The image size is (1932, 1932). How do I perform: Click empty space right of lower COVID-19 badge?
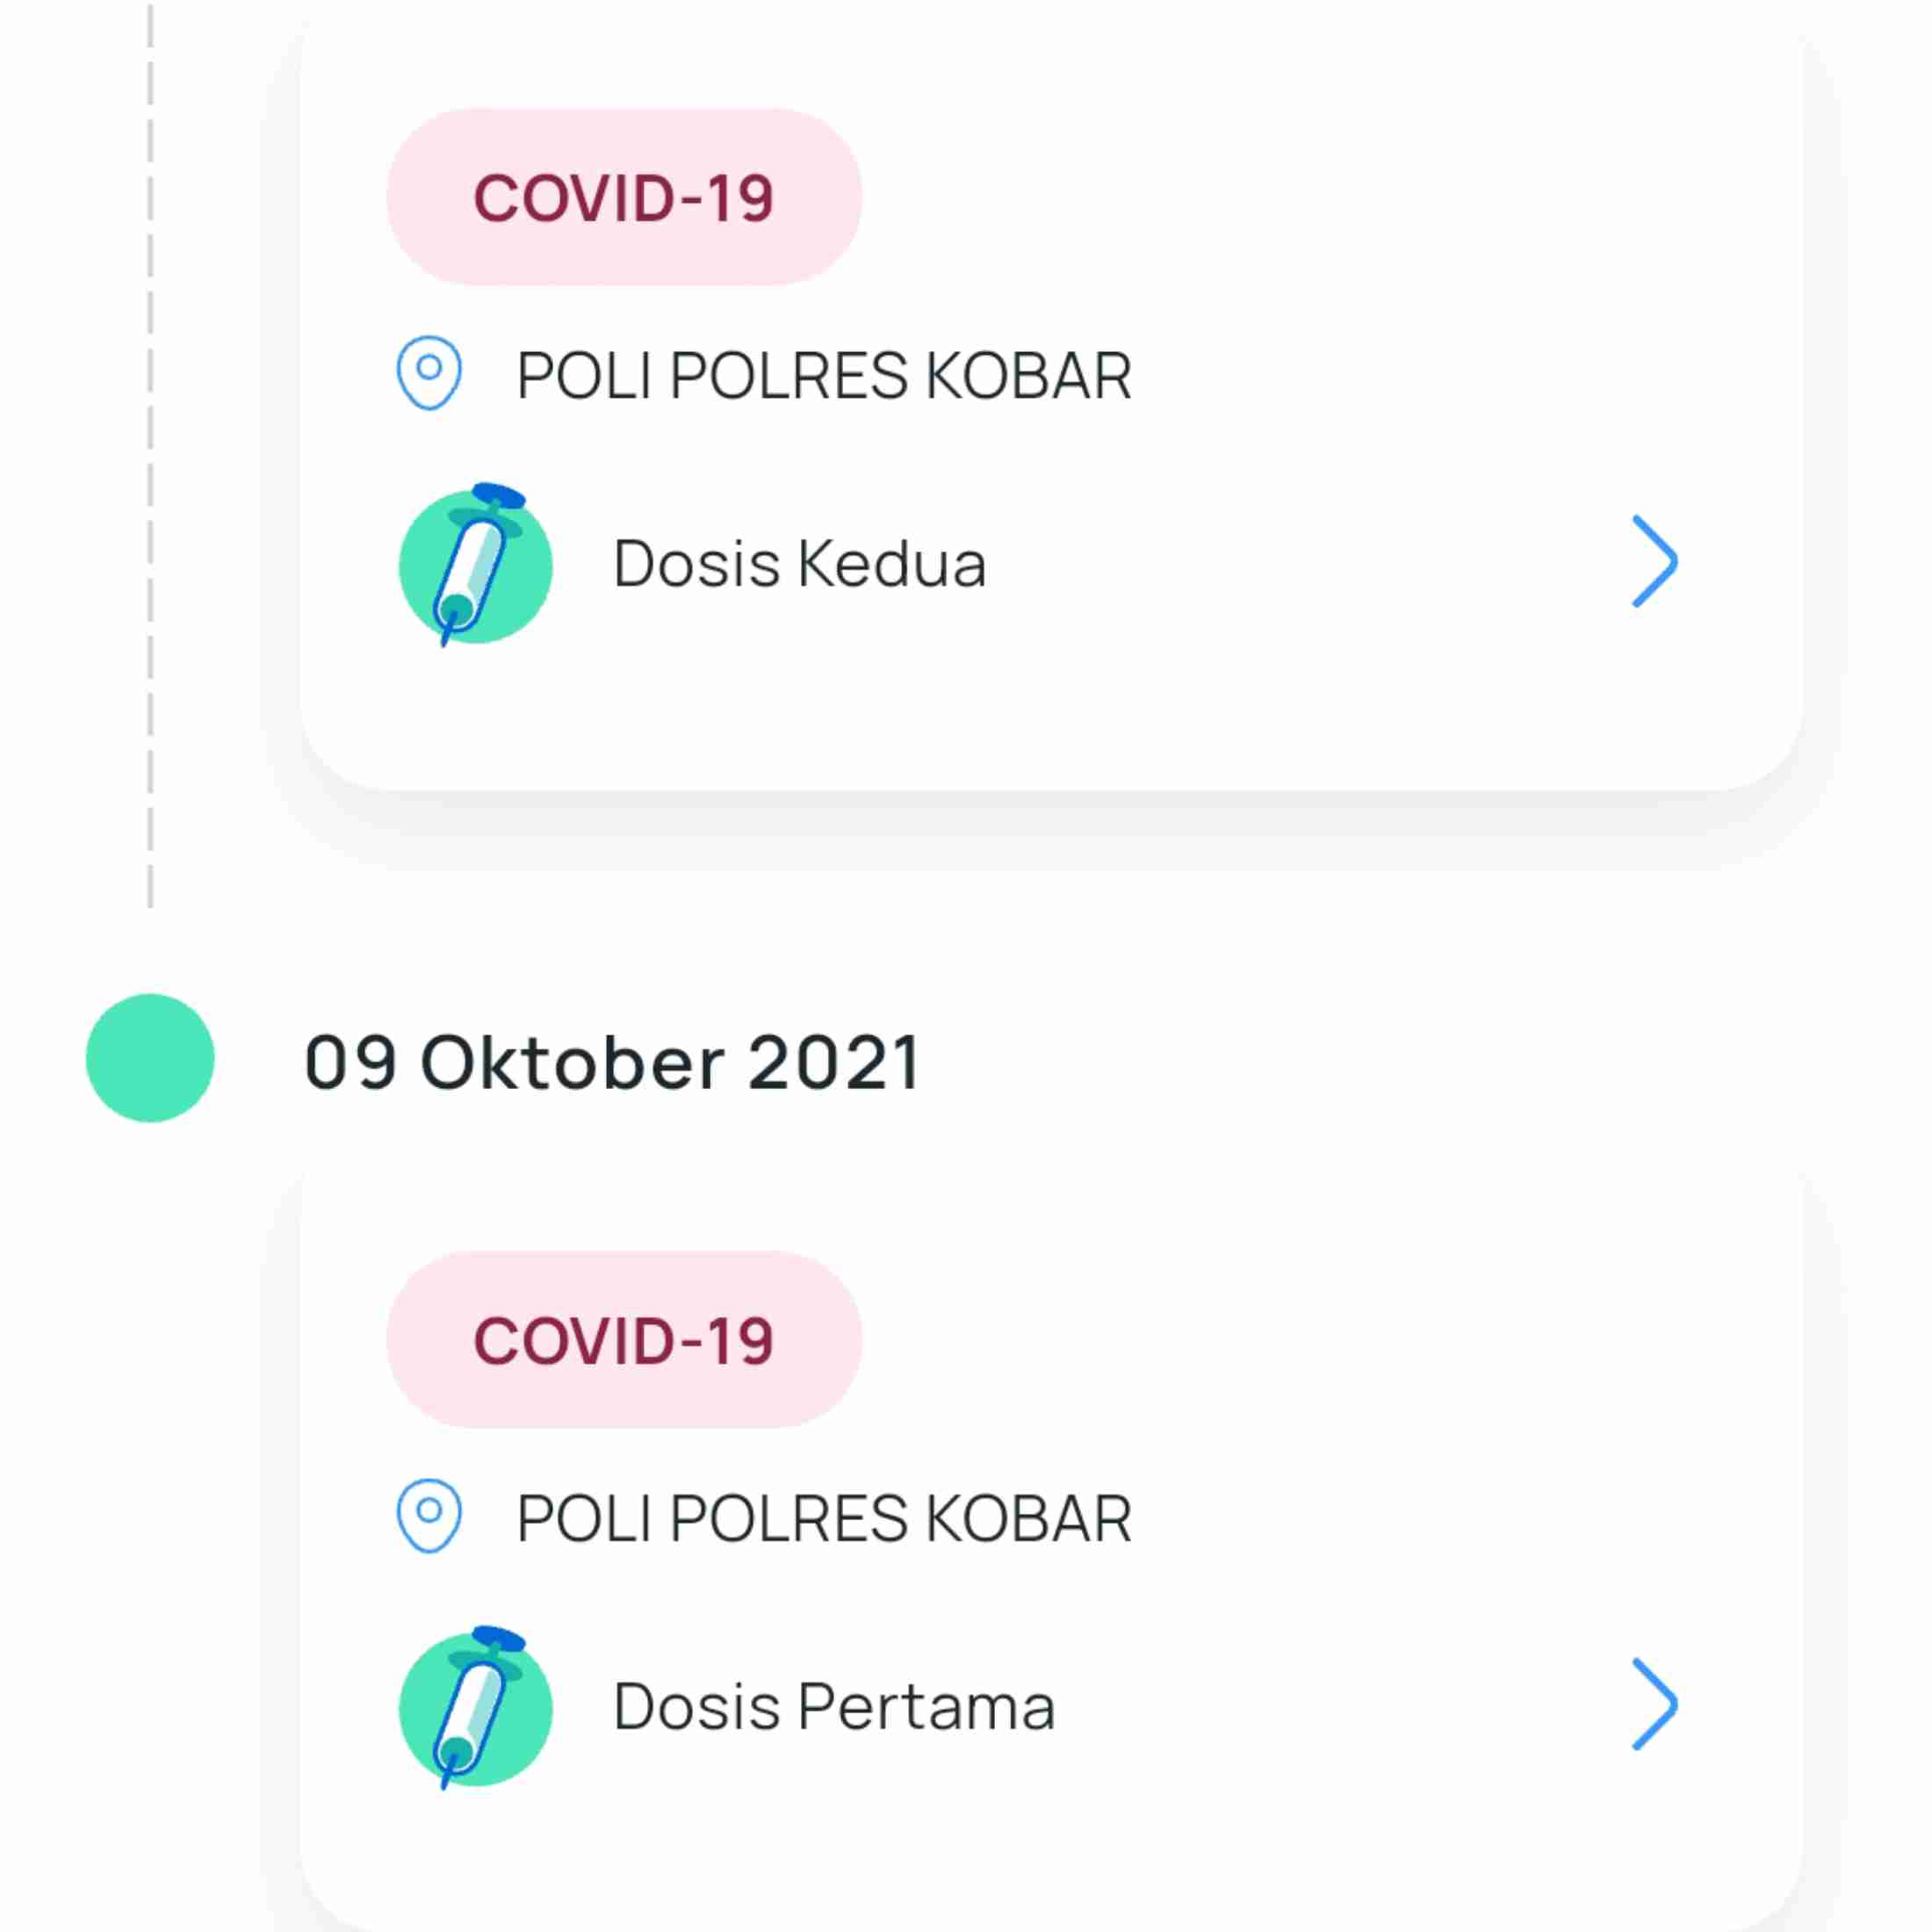tap(1300, 1340)
